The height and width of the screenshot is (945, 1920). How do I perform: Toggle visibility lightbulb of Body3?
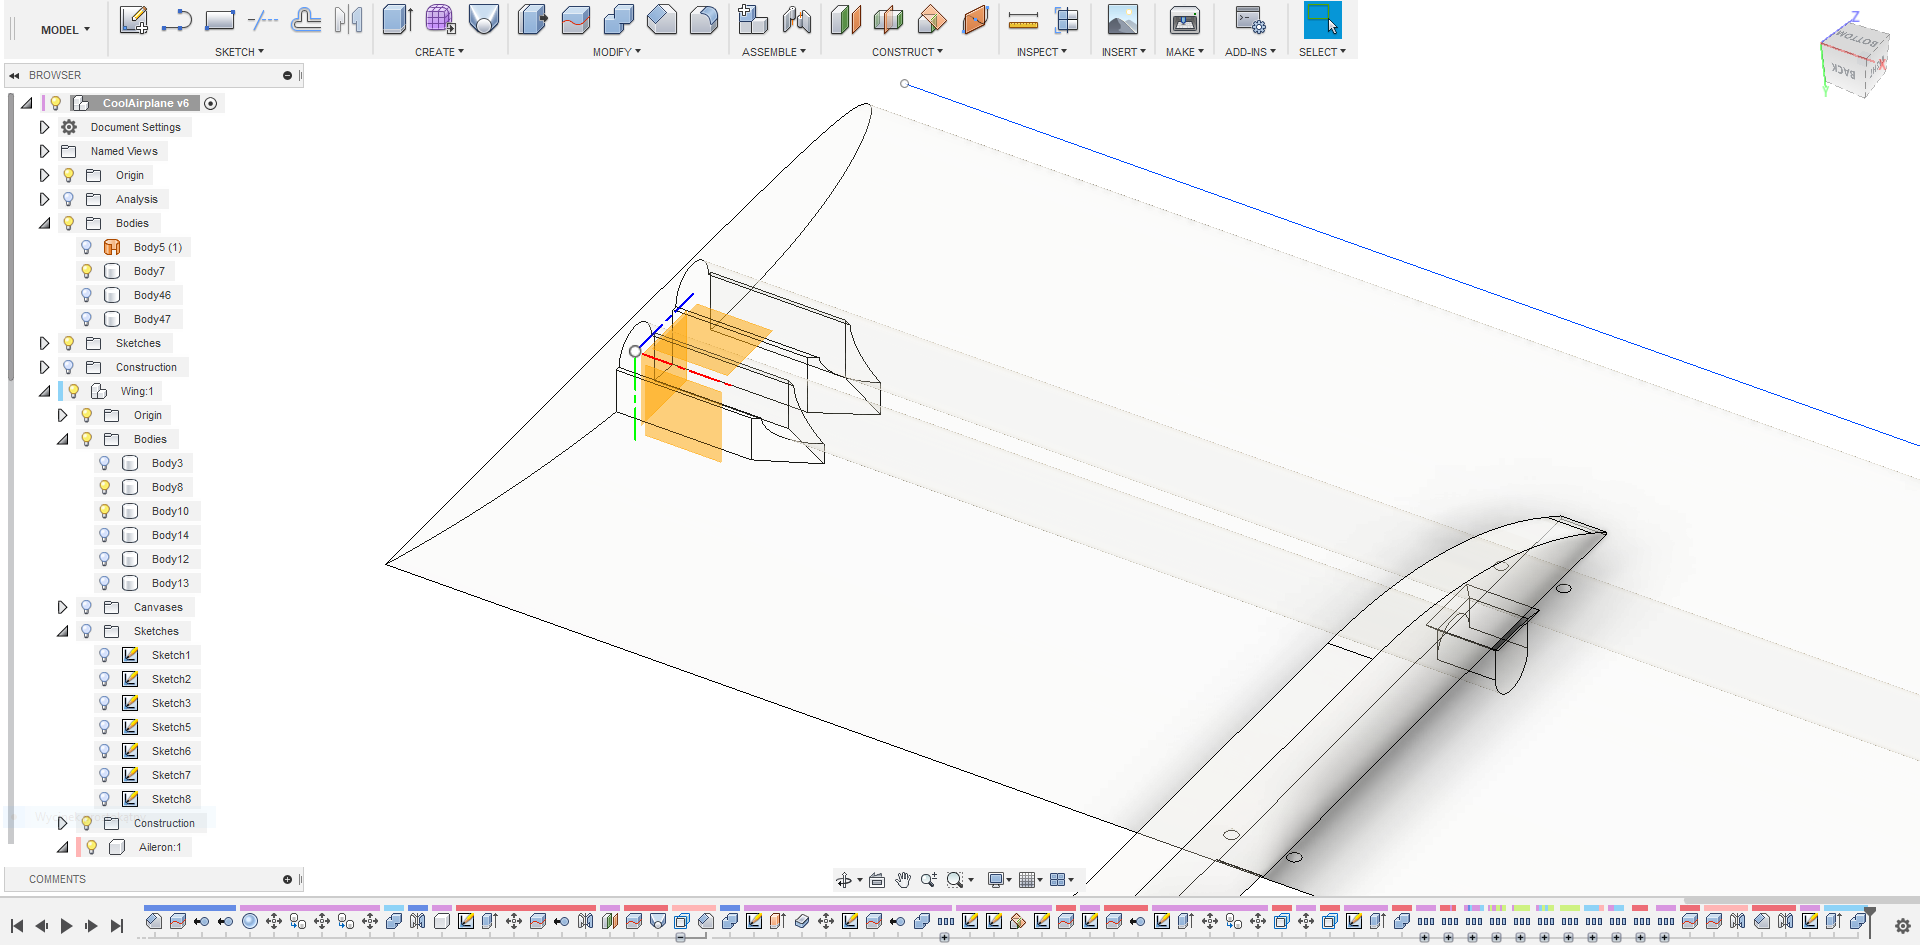click(x=104, y=463)
